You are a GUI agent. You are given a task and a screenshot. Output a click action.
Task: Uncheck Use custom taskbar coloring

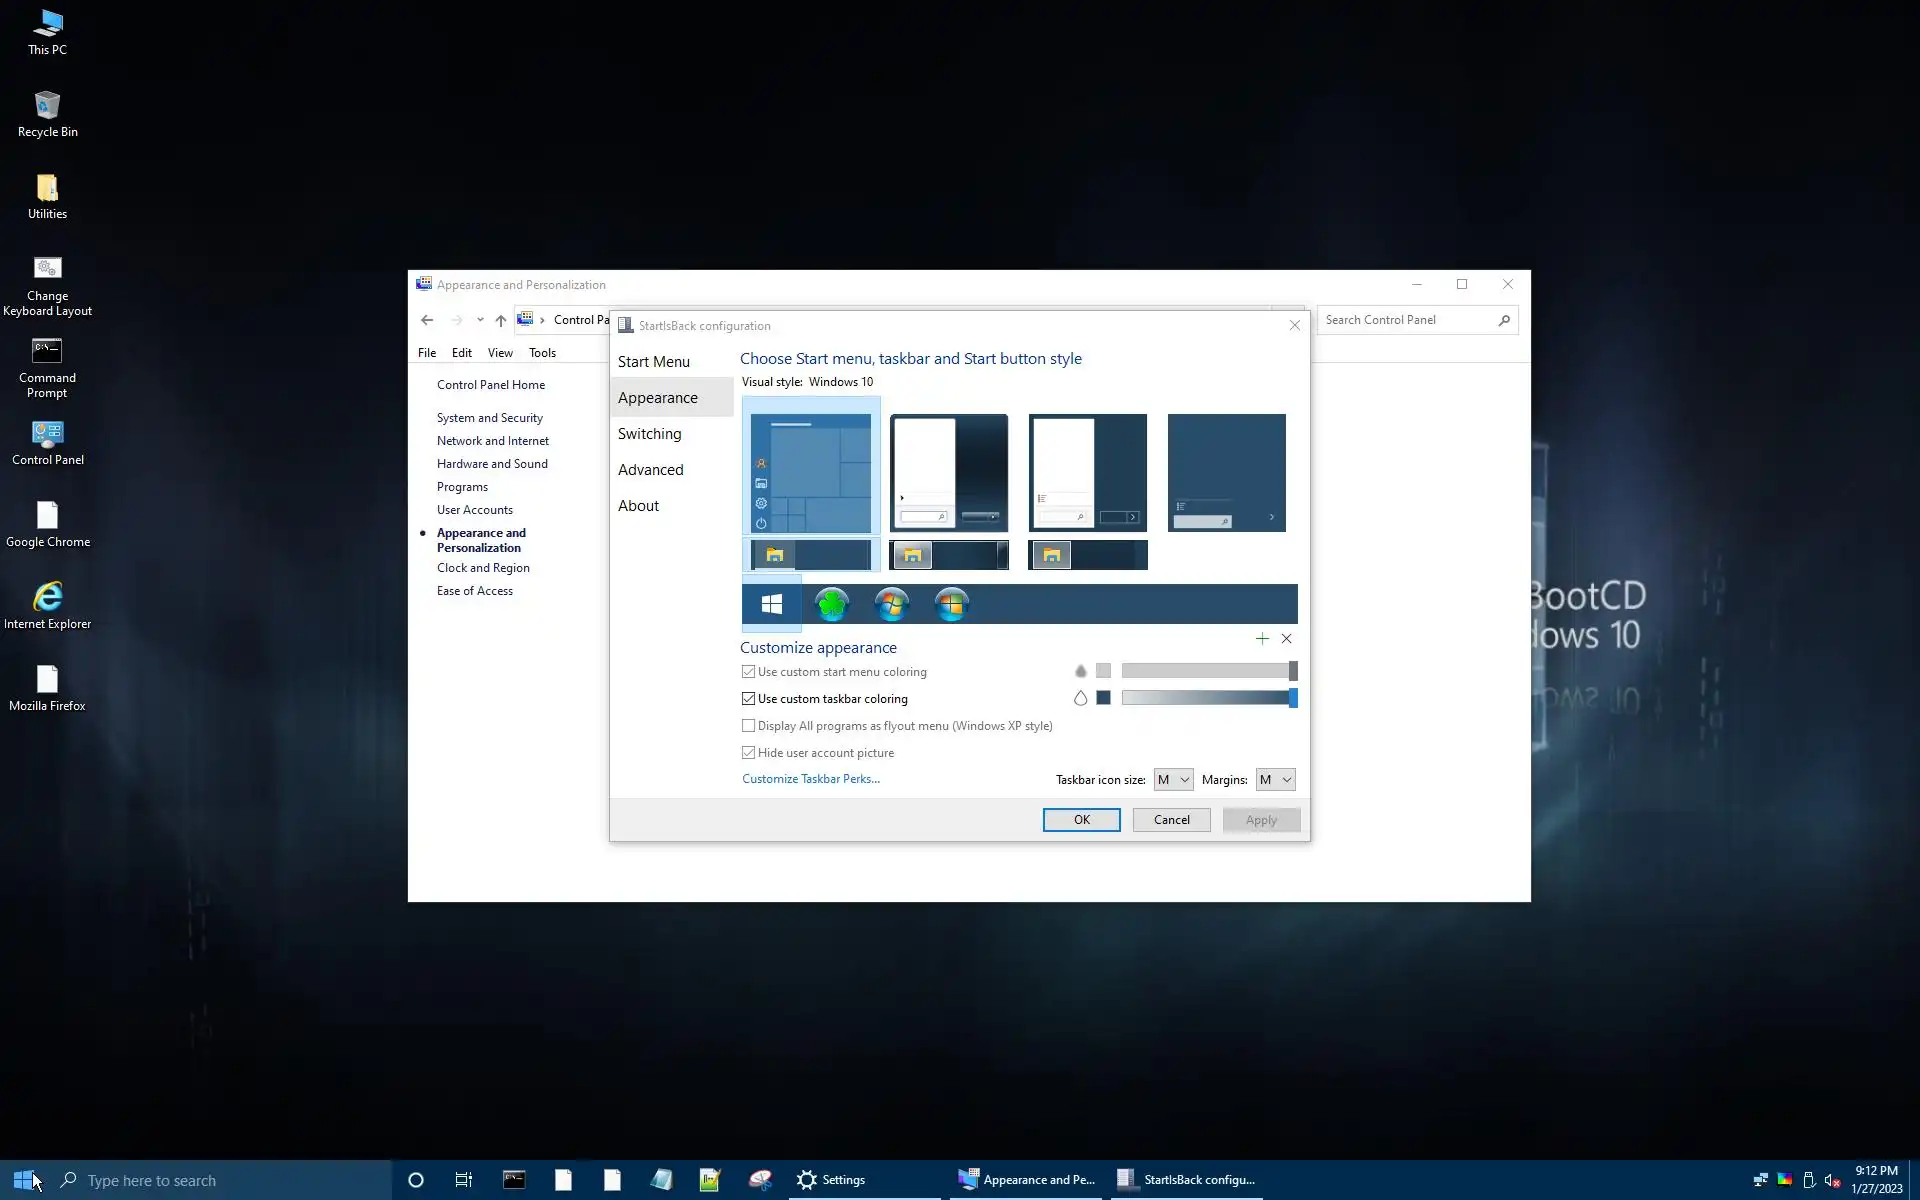(748, 699)
